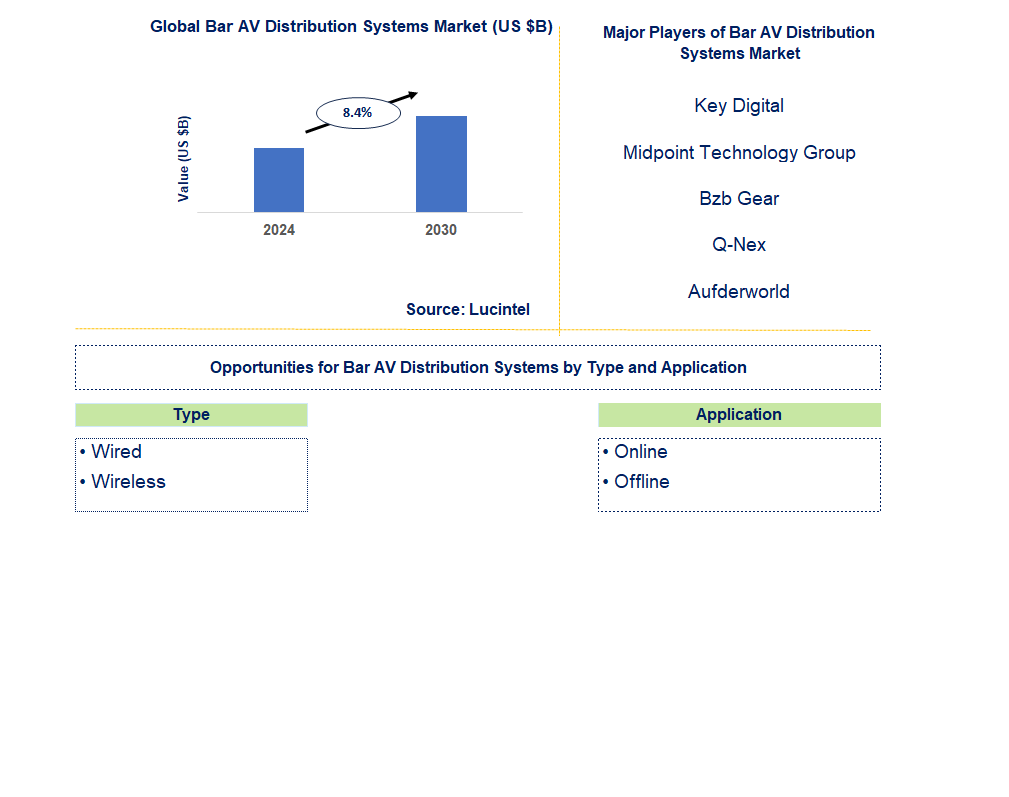Click the Source: Lucintel link
The width and height of the screenshot is (1009, 797).
(468, 309)
